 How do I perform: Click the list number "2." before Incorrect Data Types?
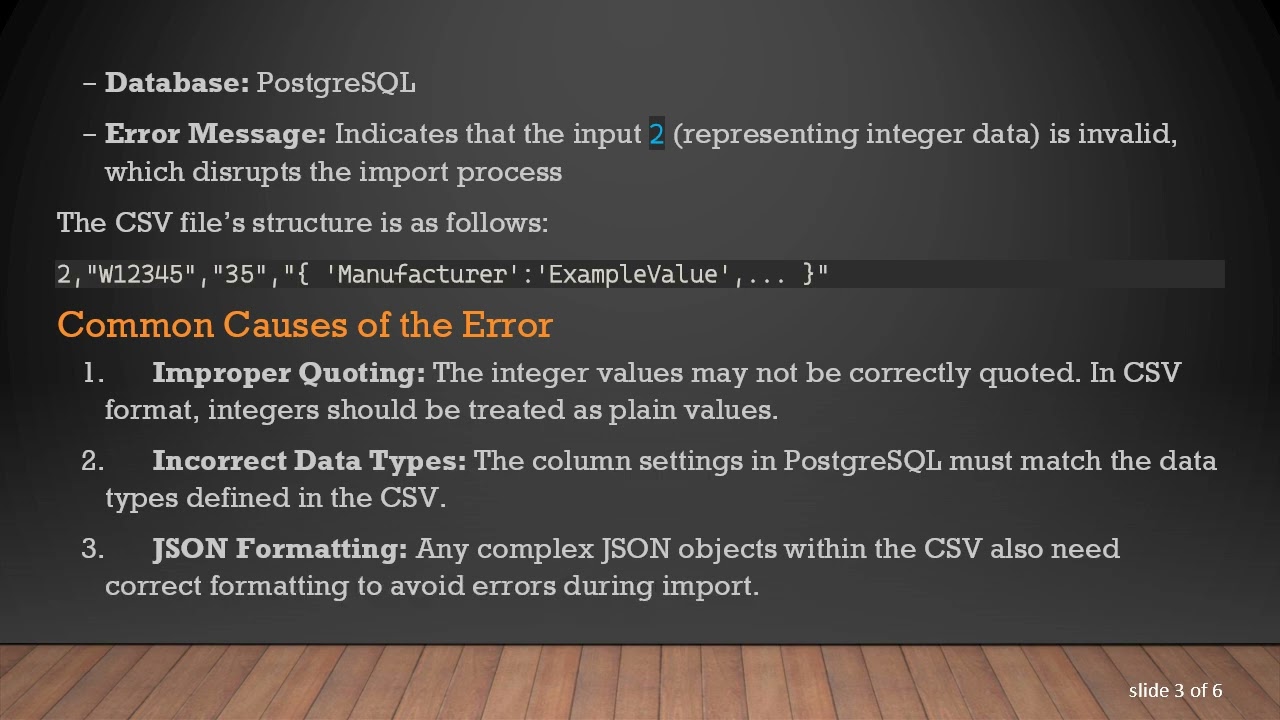tap(93, 461)
